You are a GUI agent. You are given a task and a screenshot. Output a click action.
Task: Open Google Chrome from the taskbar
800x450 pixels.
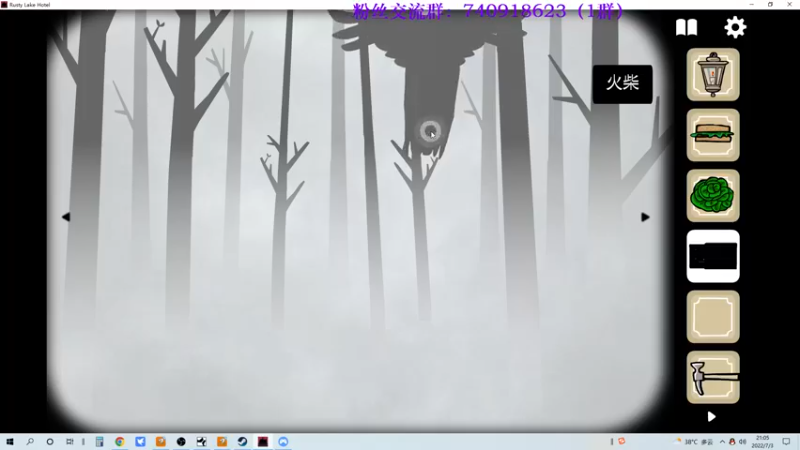pyautogui.click(x=120, y=441)
